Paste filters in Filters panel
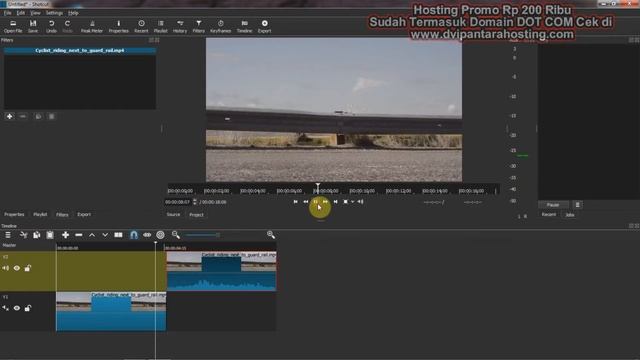Viewport: 640px width, 360px height. click(51, 116)
